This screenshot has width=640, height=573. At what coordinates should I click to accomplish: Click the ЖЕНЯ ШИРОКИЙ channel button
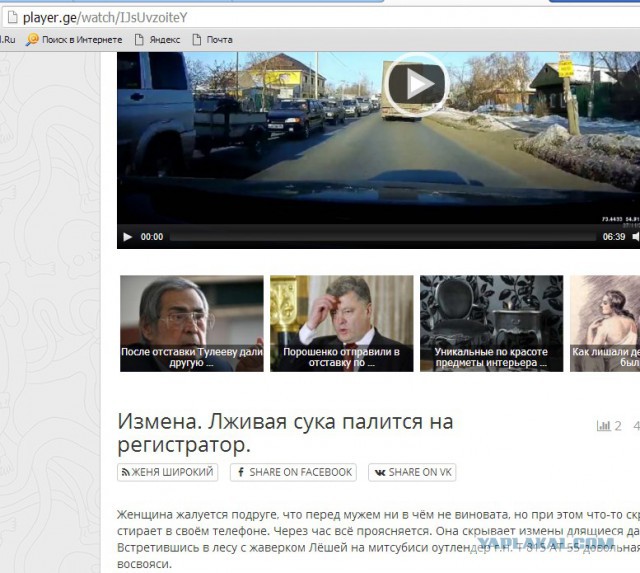click(x=167, y=472)
